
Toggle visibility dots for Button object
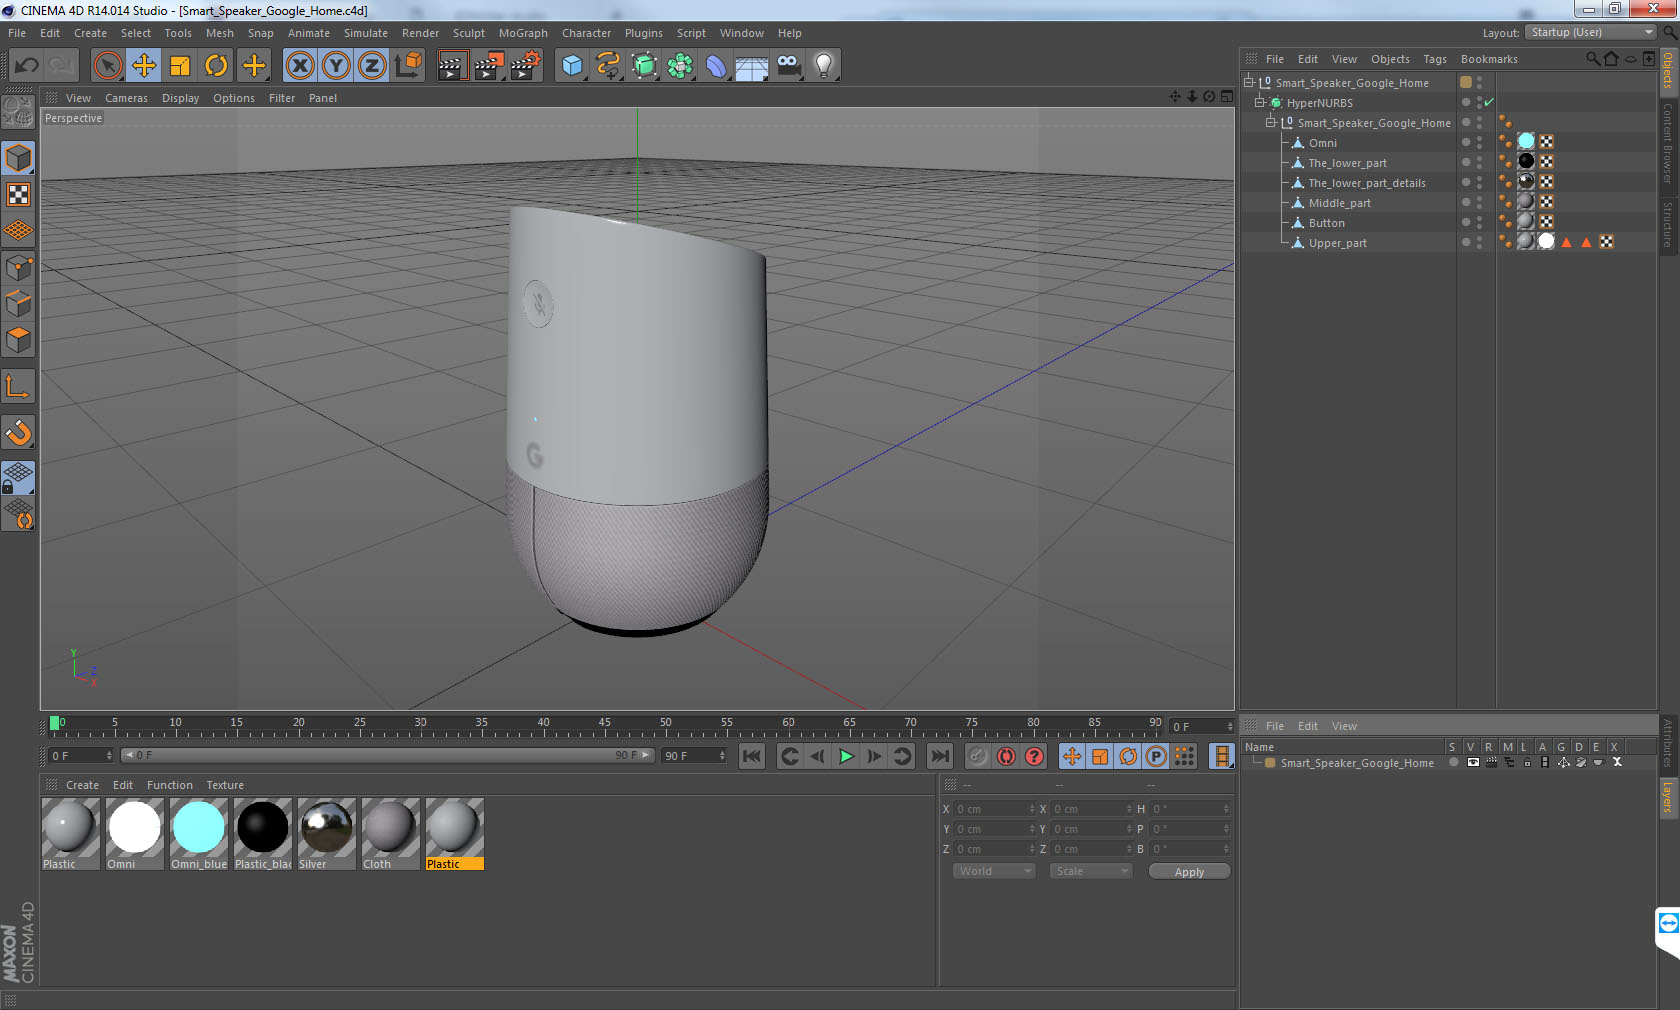pos(1479,223)
